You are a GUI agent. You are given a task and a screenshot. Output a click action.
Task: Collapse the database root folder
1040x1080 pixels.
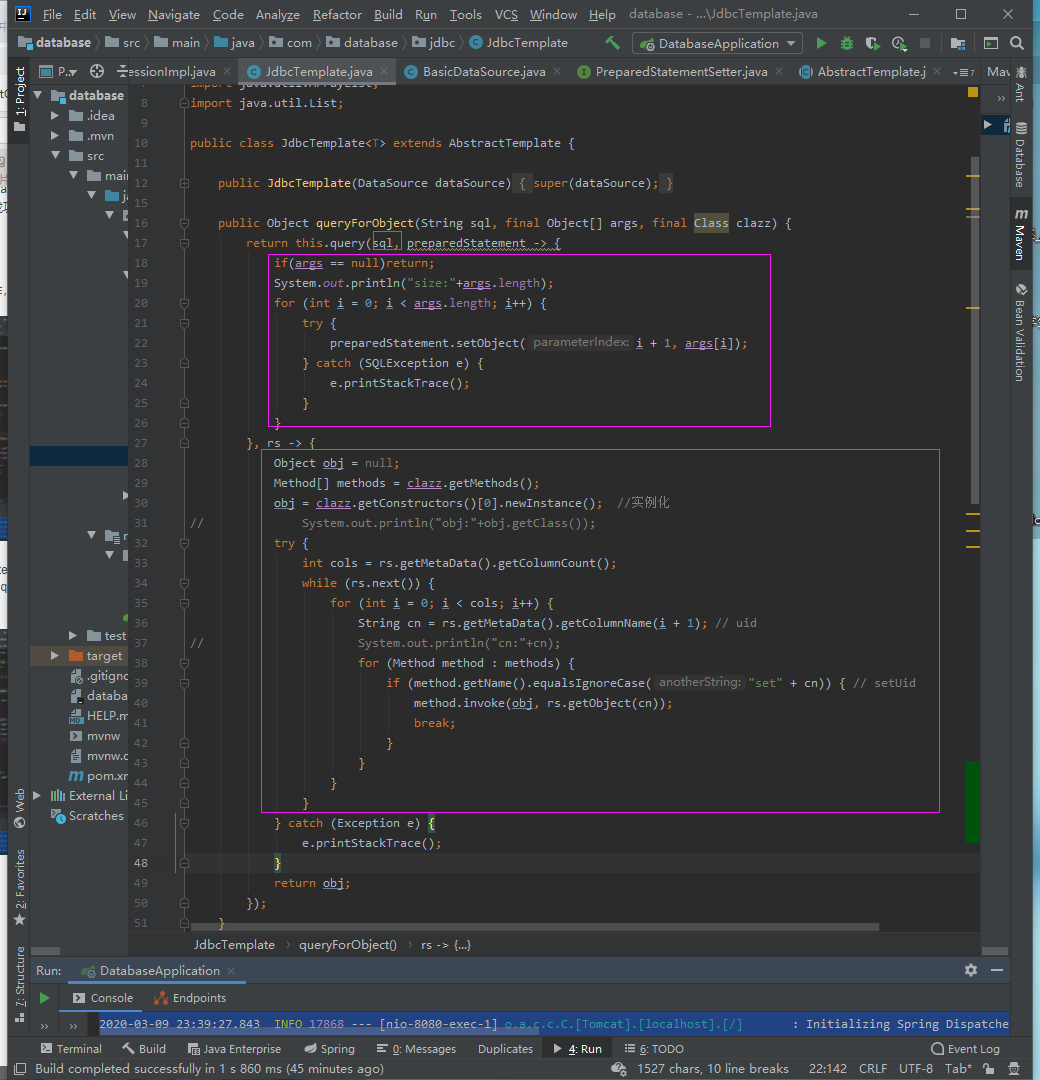tap(38, 95)
